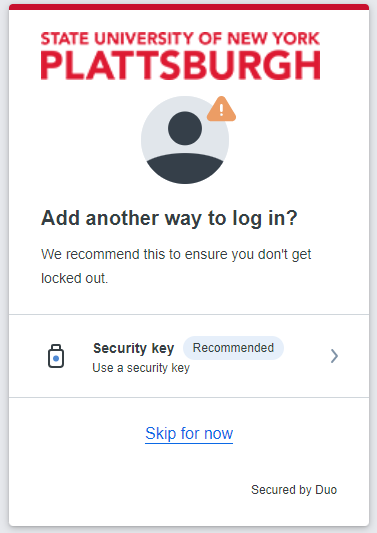Image resolution: width=377 pixels, height=533 pixels.
Task: Click the red bar at top of card
Action: point(189,7)
